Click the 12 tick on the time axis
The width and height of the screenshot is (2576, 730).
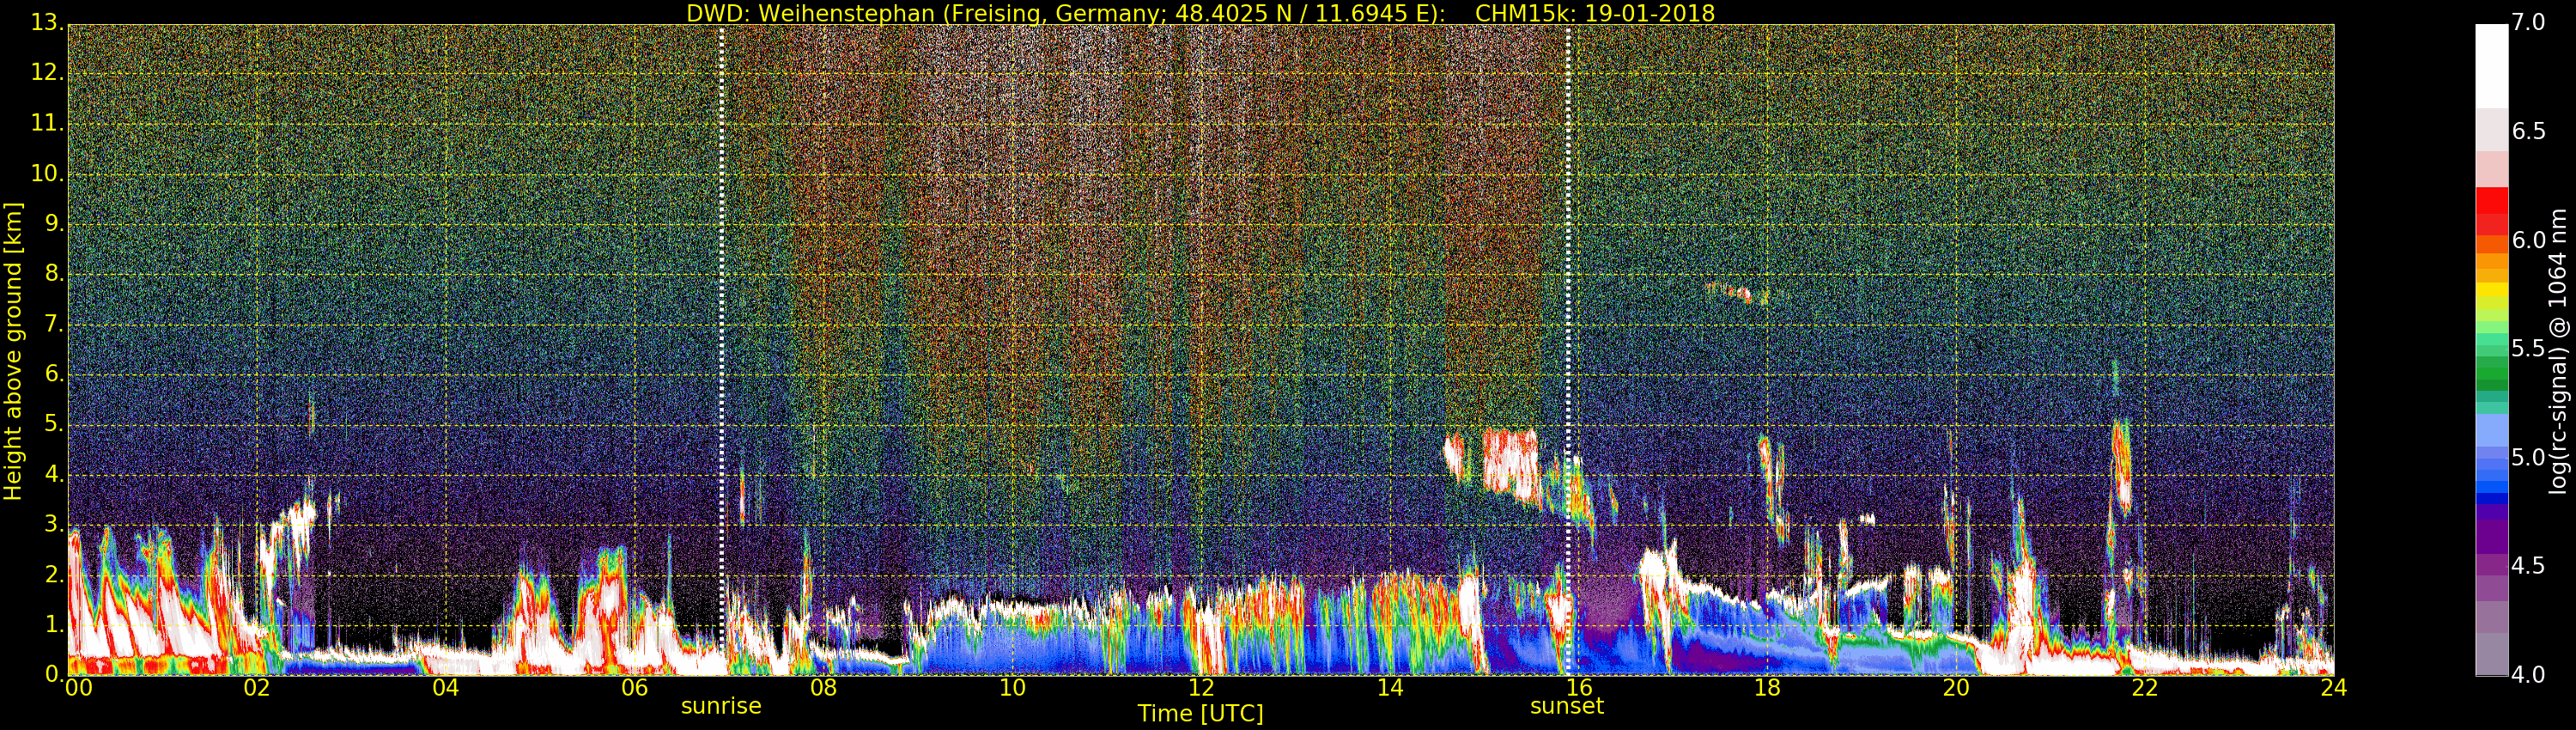pyautogui.click(x=1201, y=688)
